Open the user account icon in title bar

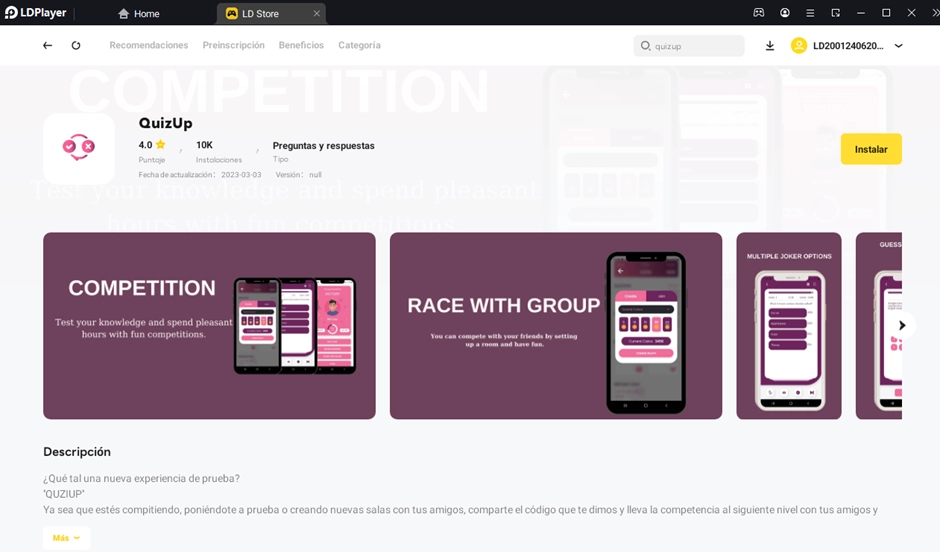click(x=785, y=13)
